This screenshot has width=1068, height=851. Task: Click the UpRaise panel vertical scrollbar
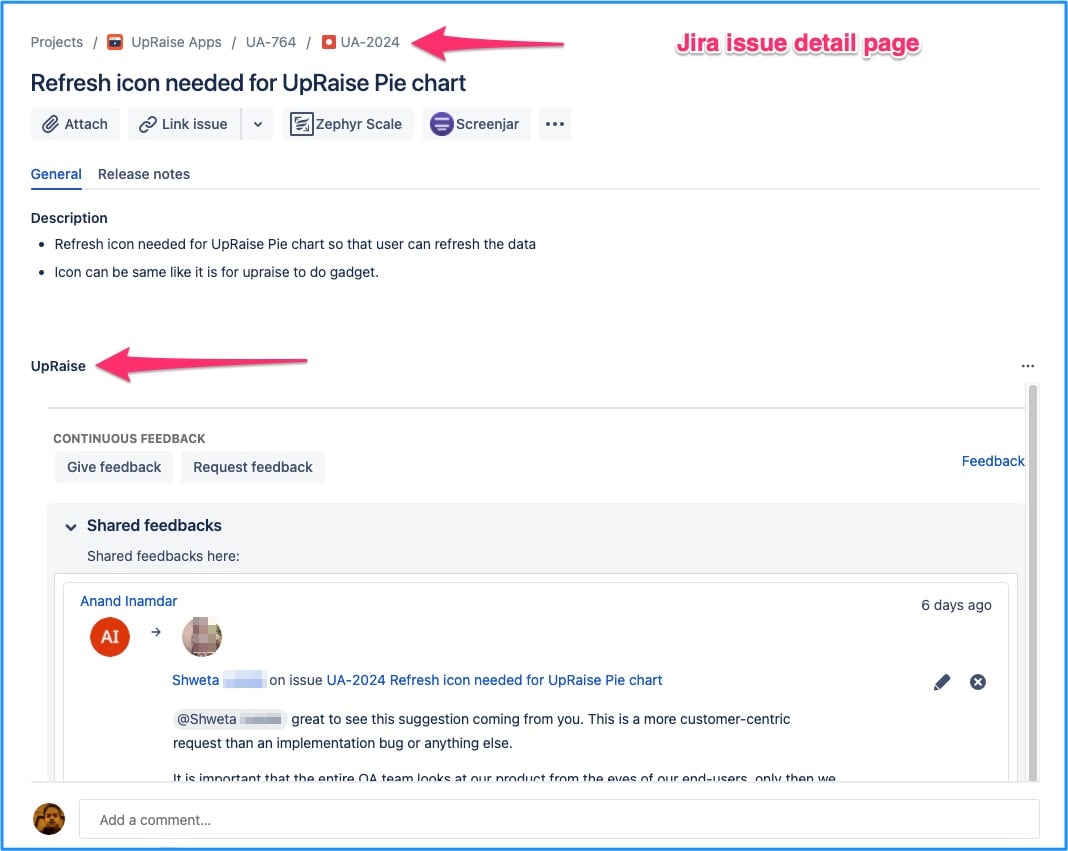pos(1033,583)
